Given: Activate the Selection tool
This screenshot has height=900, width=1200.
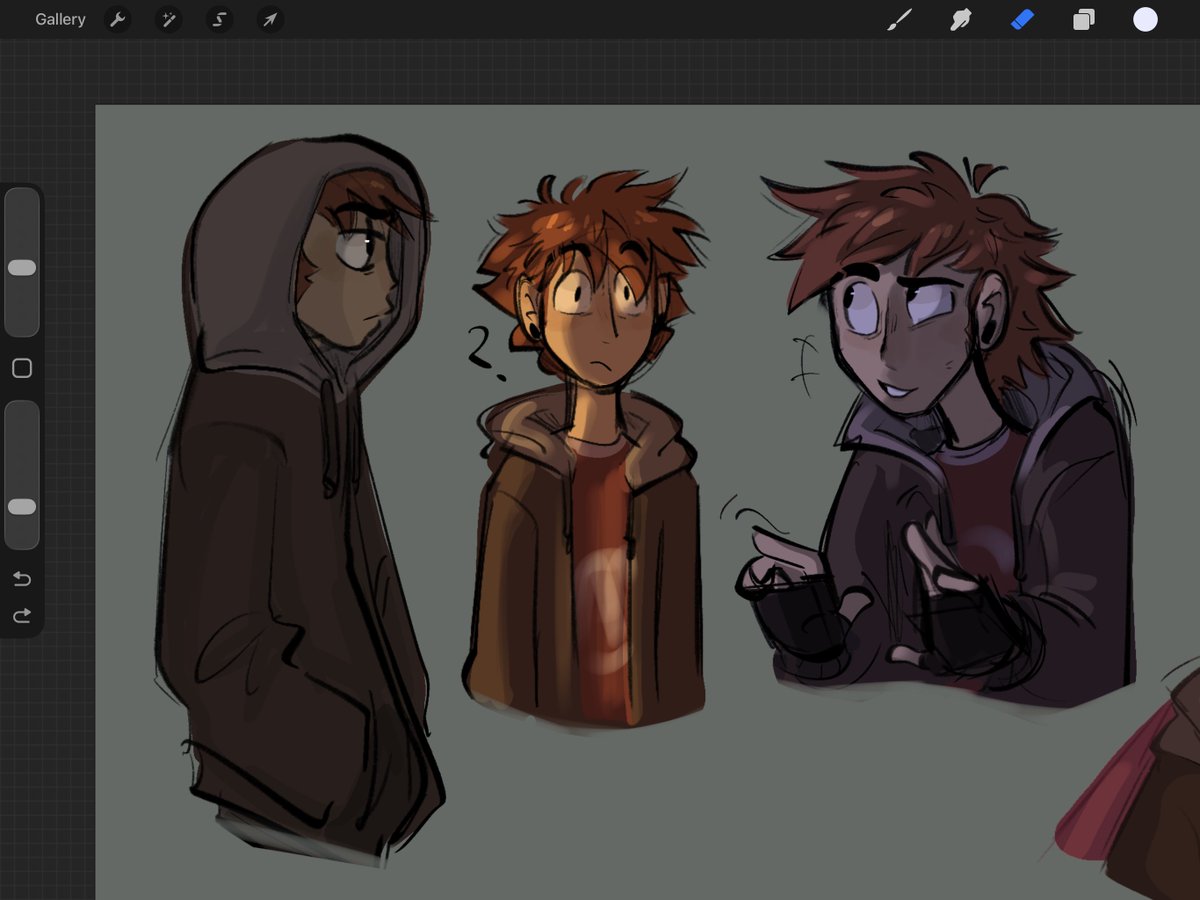Looking at the screenshot, I should (219, 20).
